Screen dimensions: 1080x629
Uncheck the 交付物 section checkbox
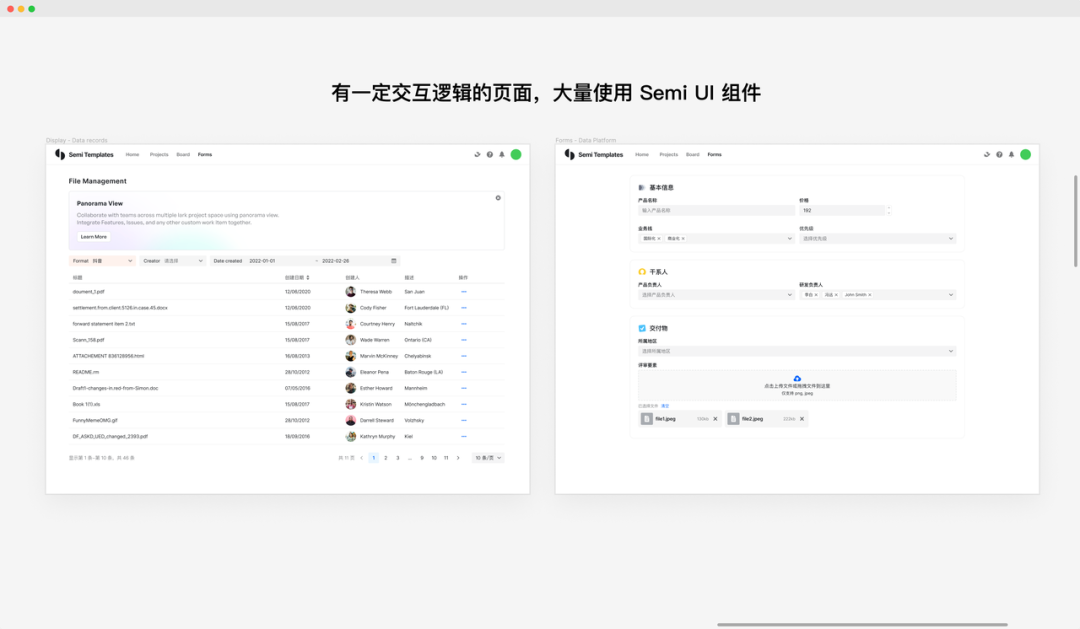643,327
